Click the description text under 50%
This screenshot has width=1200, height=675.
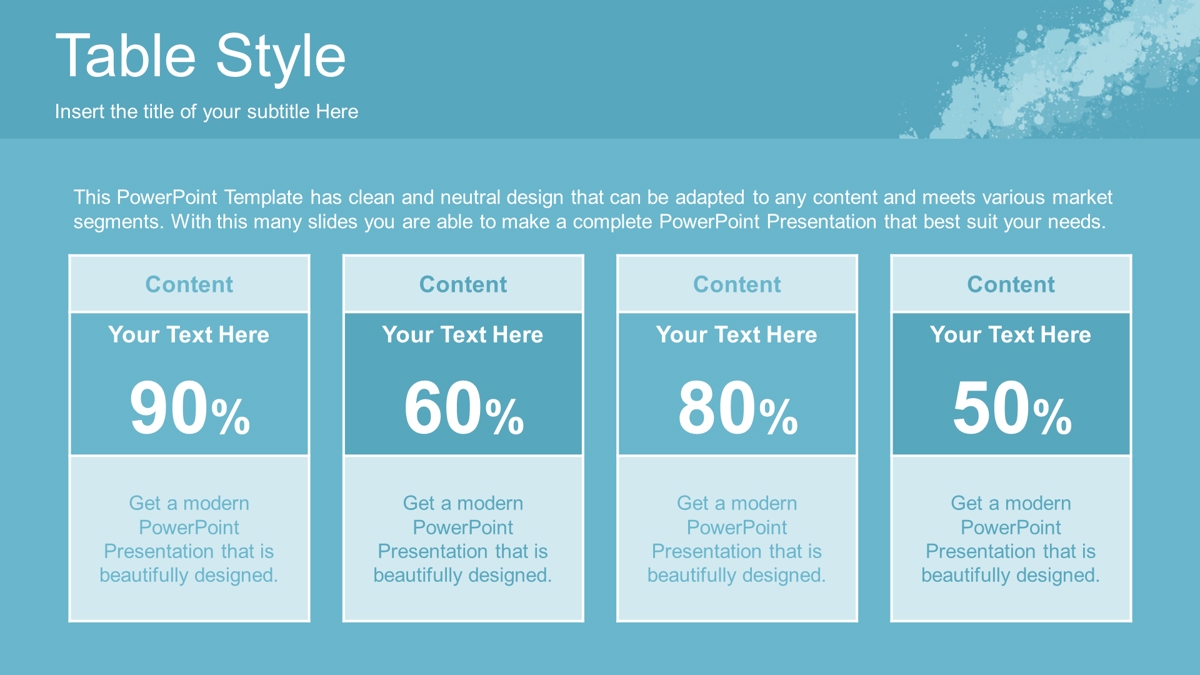[x=1011, y=539]
